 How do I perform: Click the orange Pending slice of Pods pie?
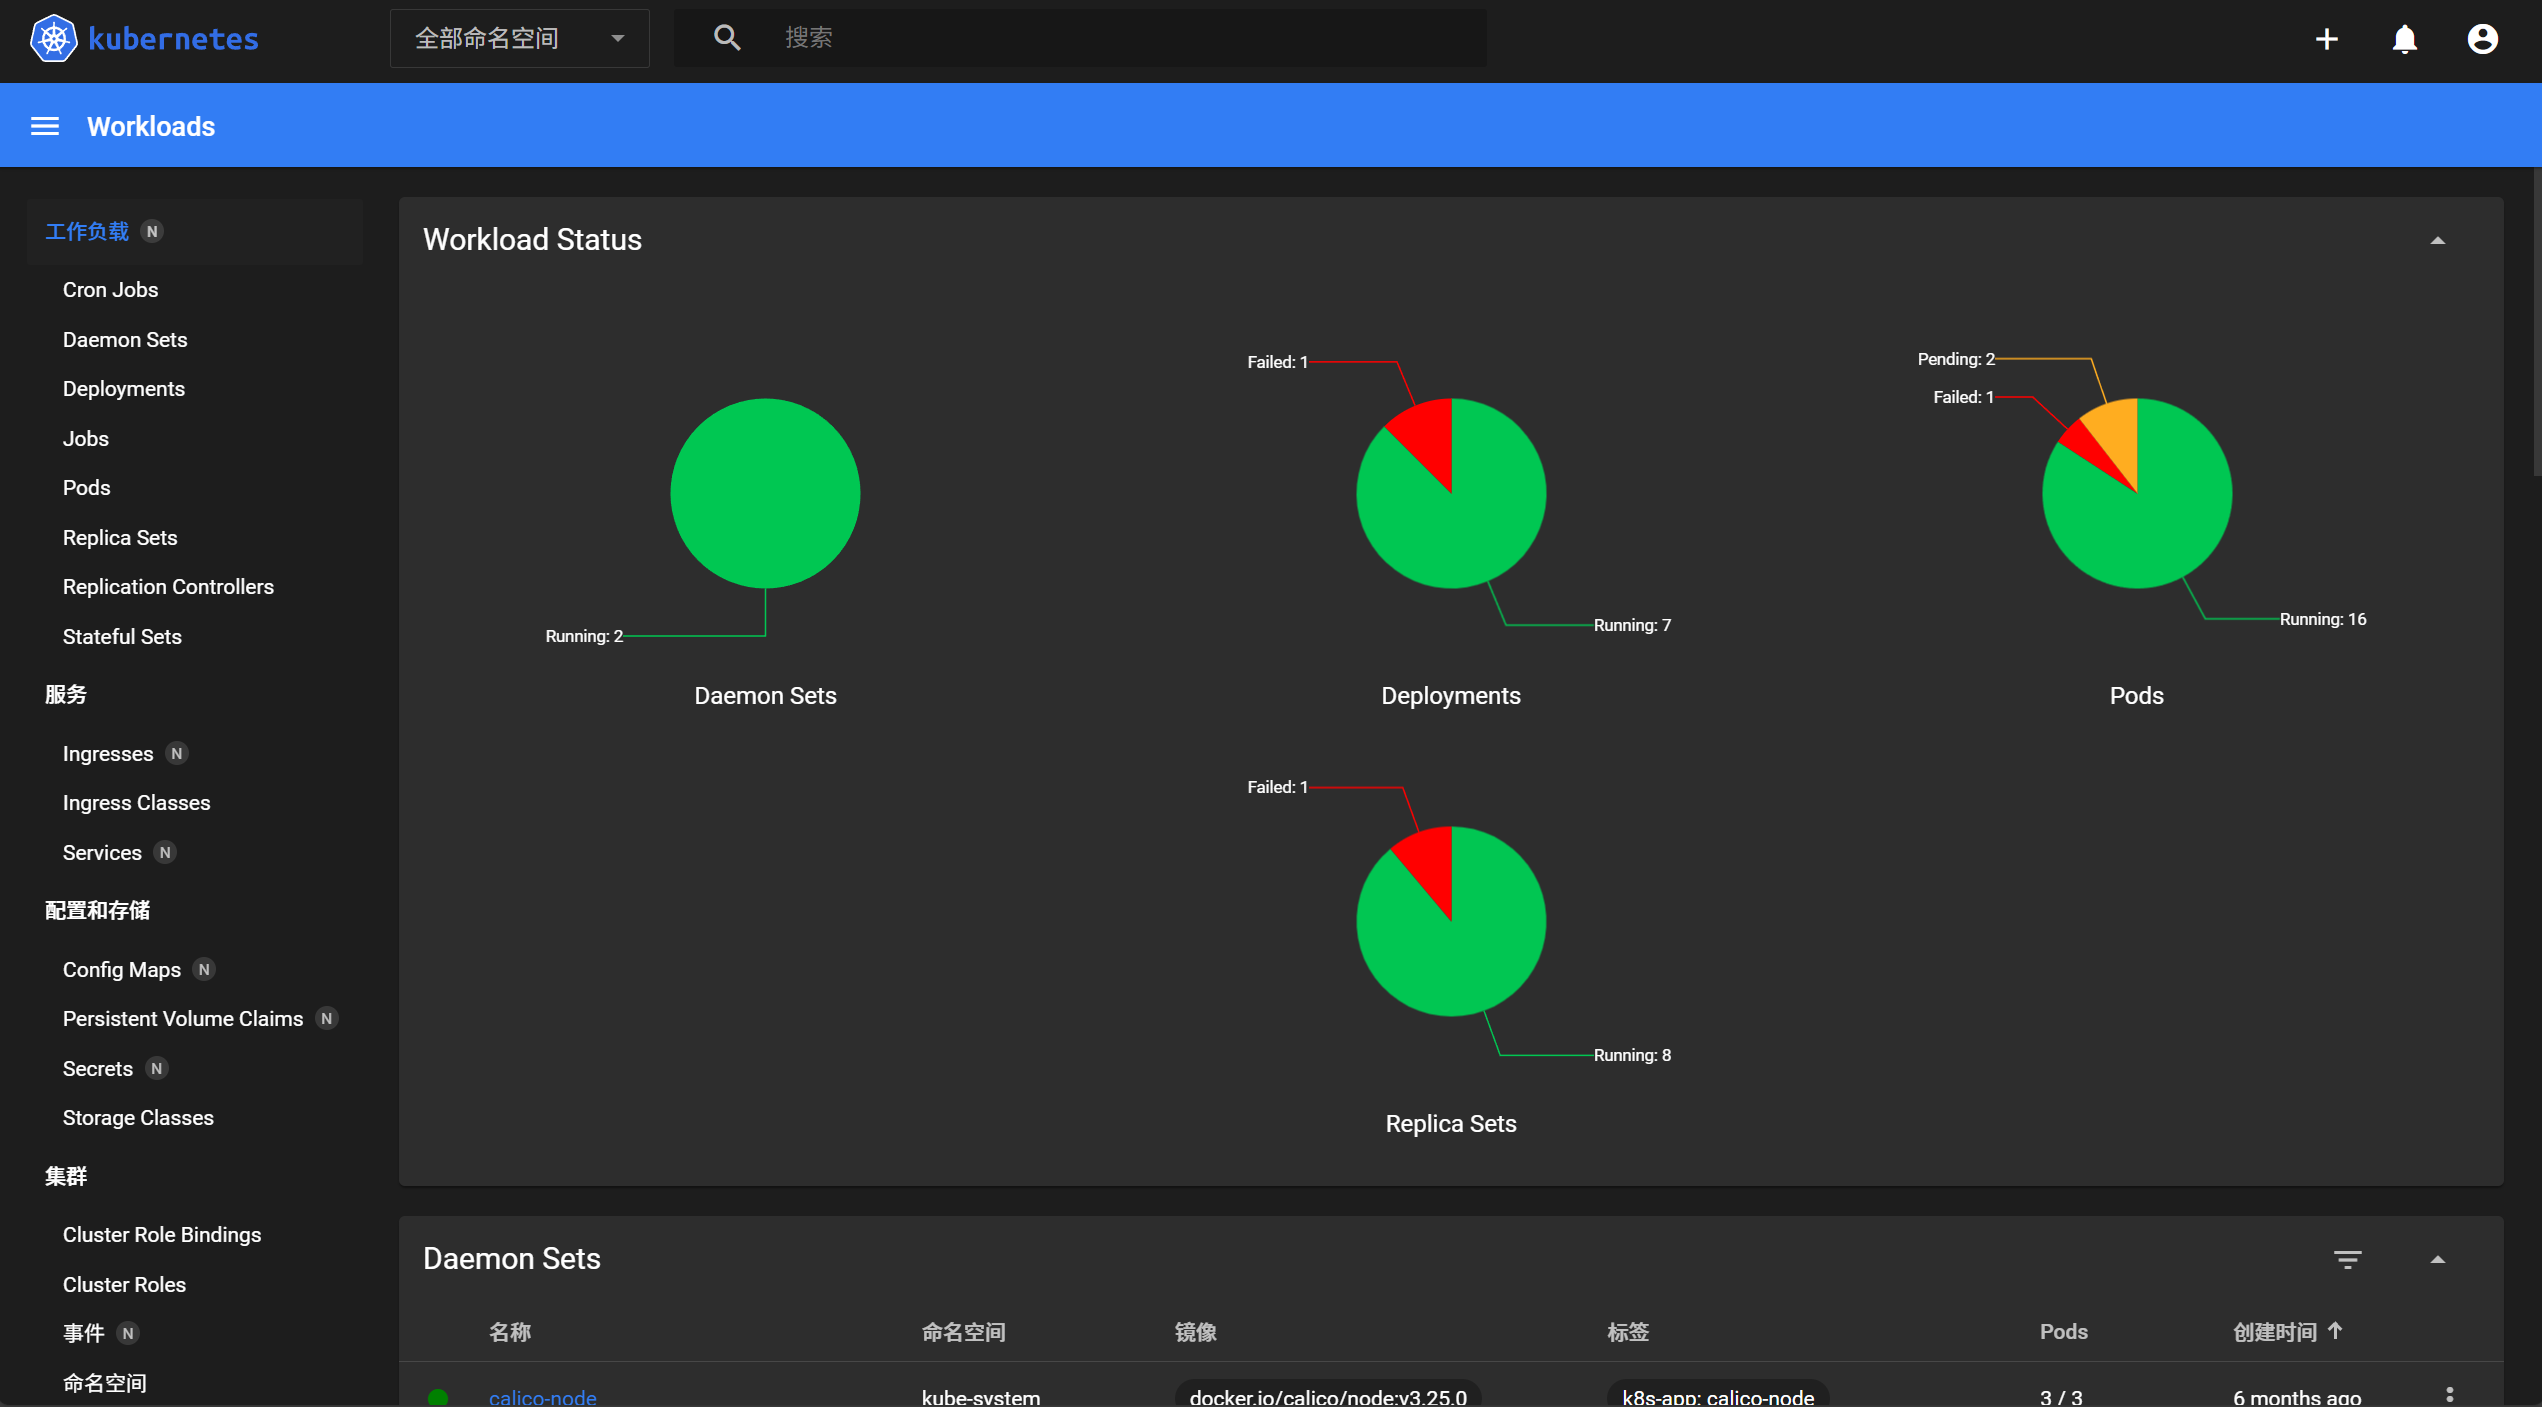tap(2118, 430)
